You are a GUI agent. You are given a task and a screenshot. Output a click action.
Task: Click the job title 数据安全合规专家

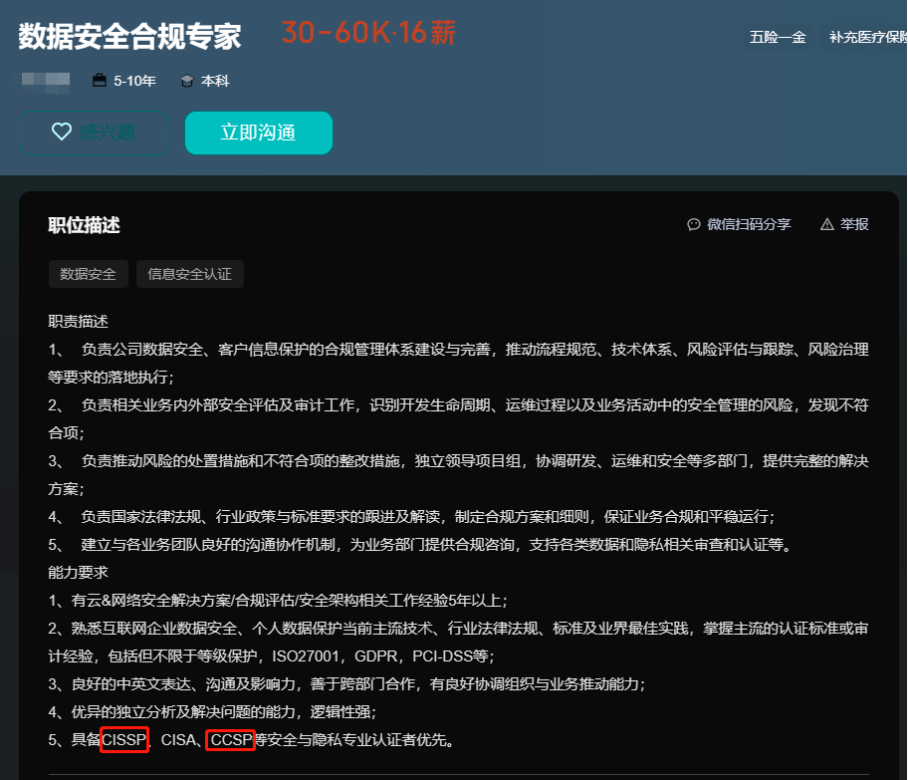130,36
